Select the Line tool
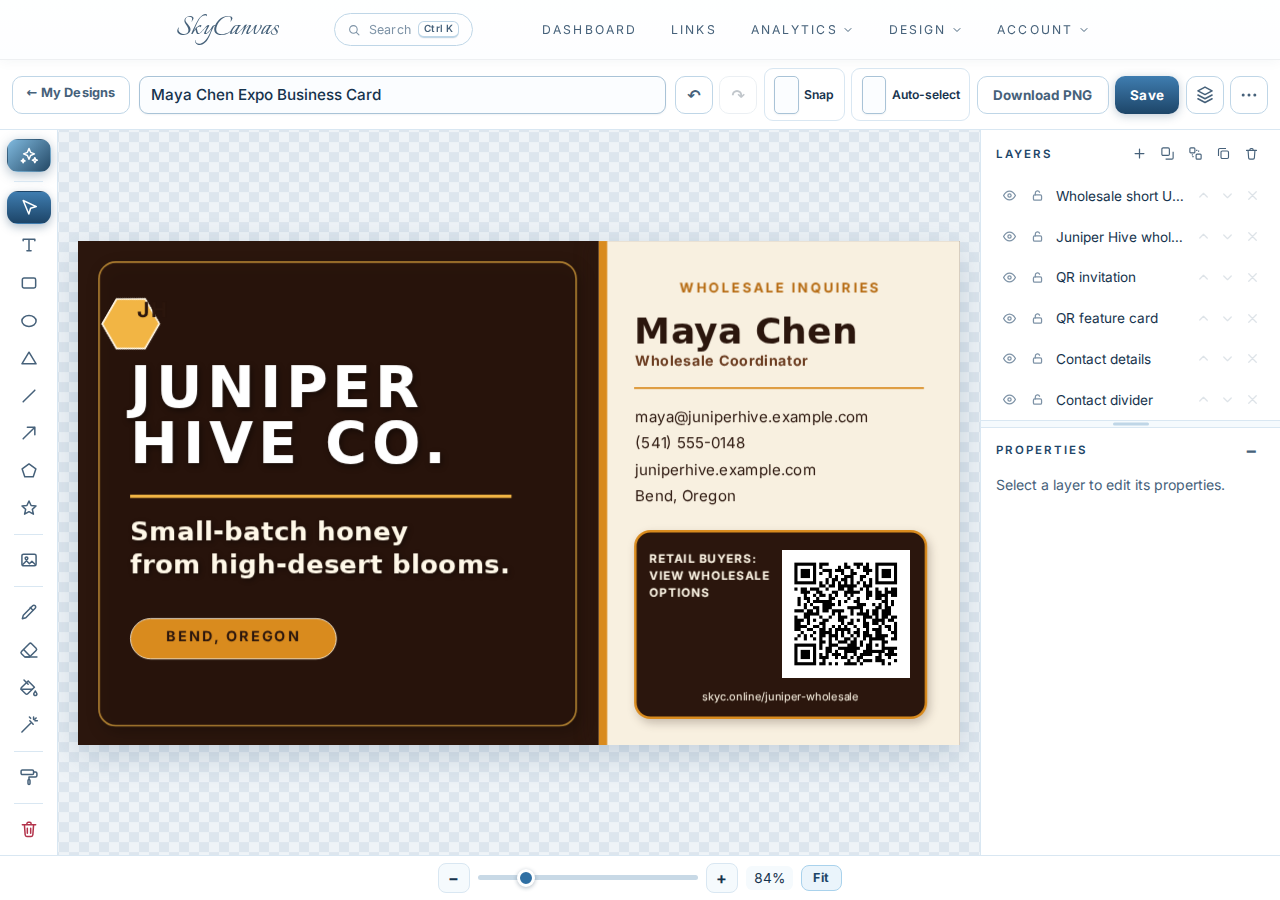1280x900 pixels. (29, 396)
